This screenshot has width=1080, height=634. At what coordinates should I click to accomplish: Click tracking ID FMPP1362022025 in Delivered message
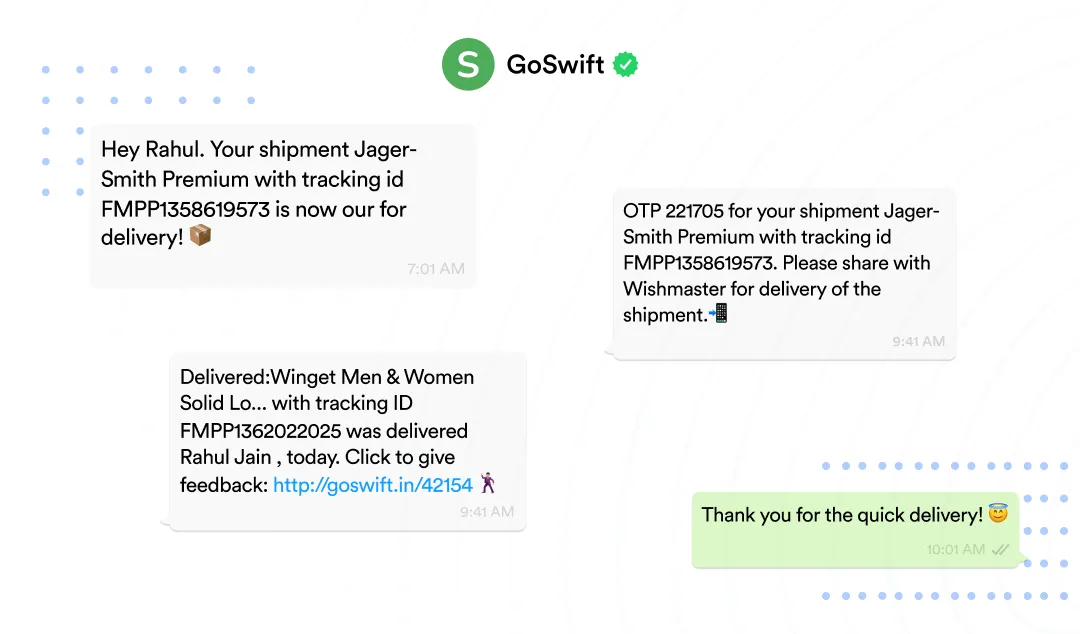coord(261,431)
